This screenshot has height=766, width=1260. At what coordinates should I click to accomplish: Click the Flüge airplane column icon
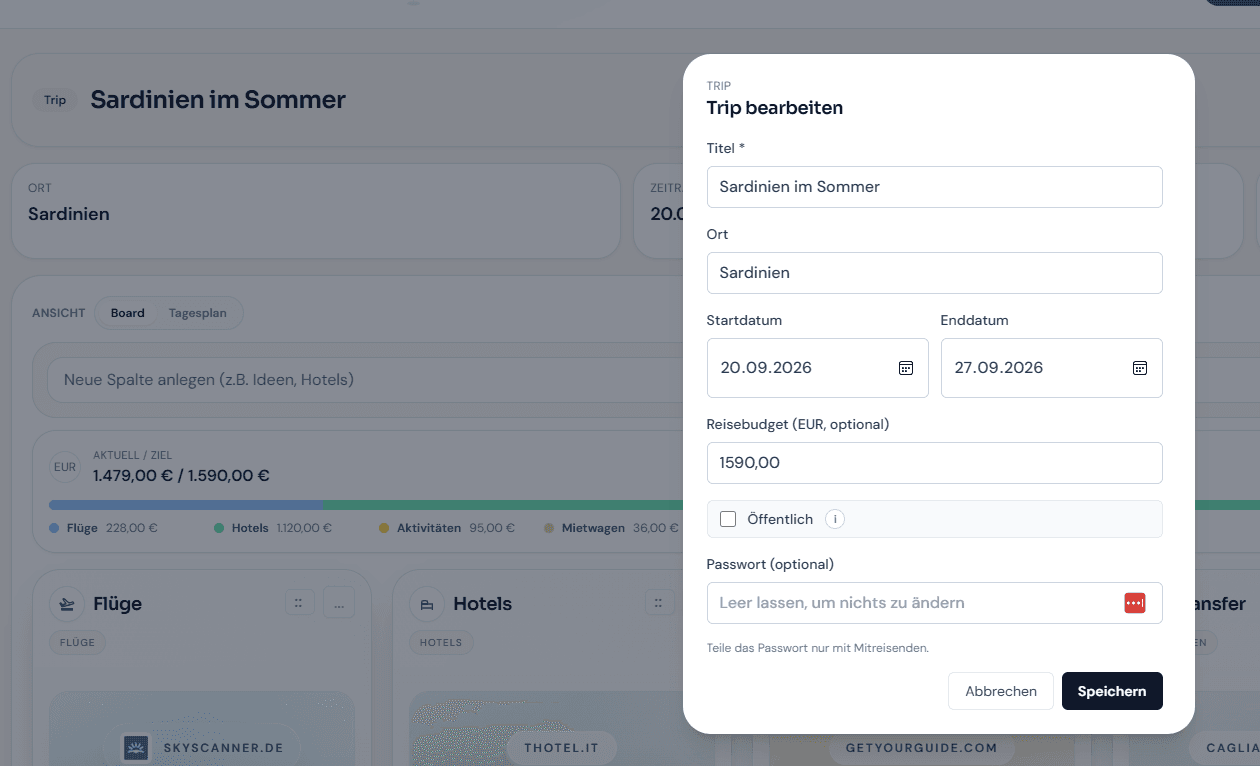click(66, 604)
